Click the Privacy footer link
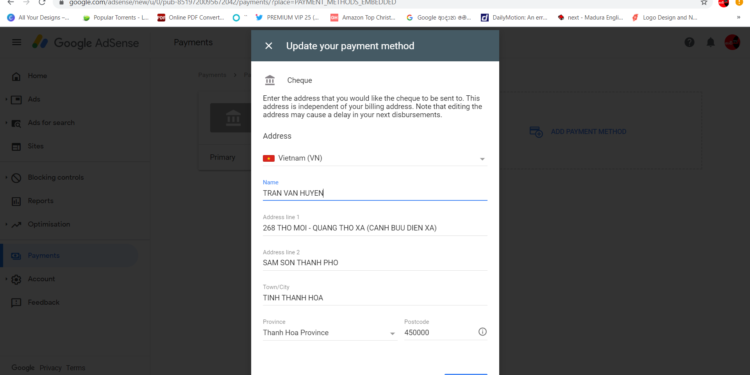The height and width of the screenshot is (375, 750). pos(50,368)
